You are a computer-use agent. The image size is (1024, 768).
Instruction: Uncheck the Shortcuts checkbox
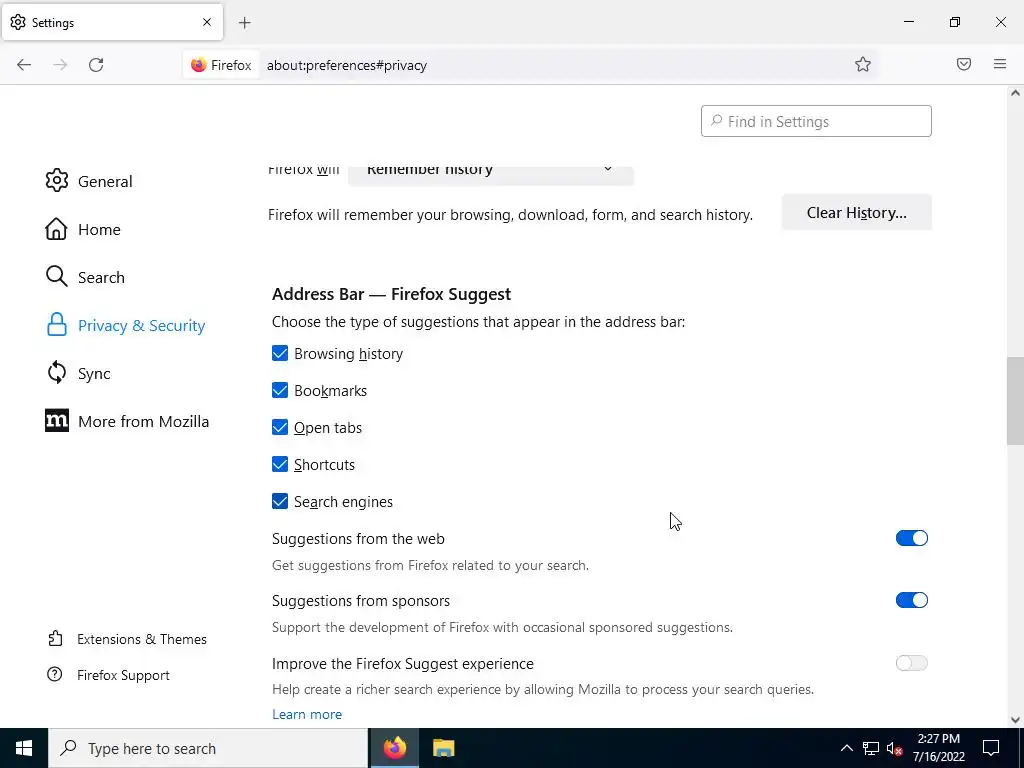(x=280, y=464)
